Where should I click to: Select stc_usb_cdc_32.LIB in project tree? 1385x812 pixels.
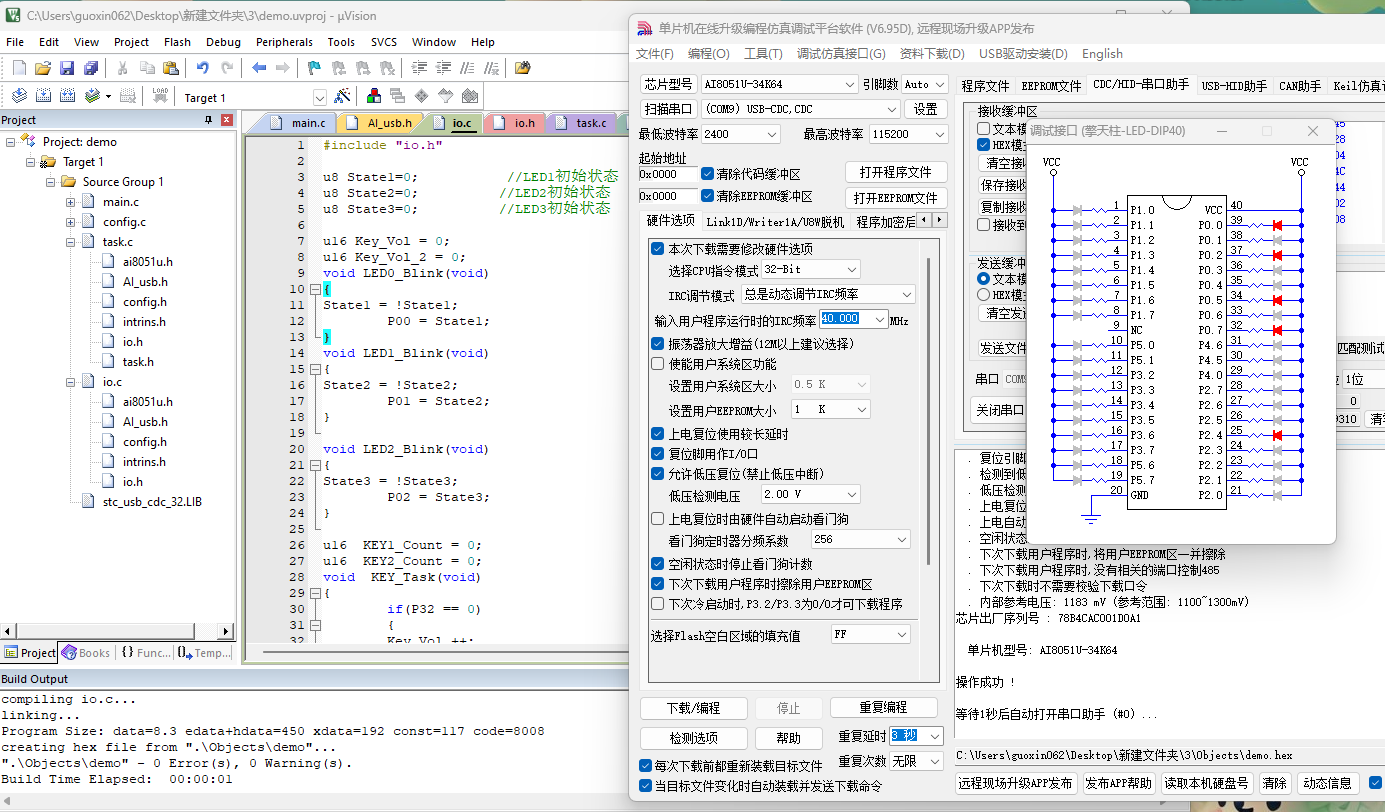(x=152, y=502)
